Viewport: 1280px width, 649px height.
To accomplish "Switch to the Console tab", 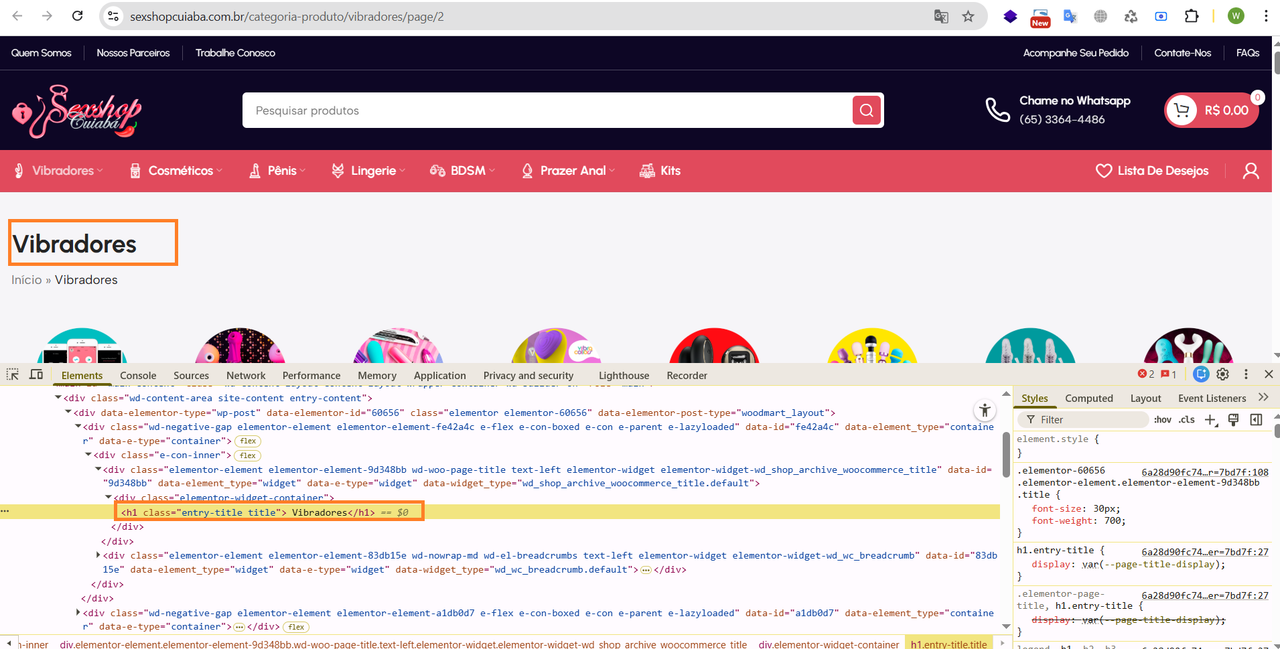I will (x=138, y=376).
